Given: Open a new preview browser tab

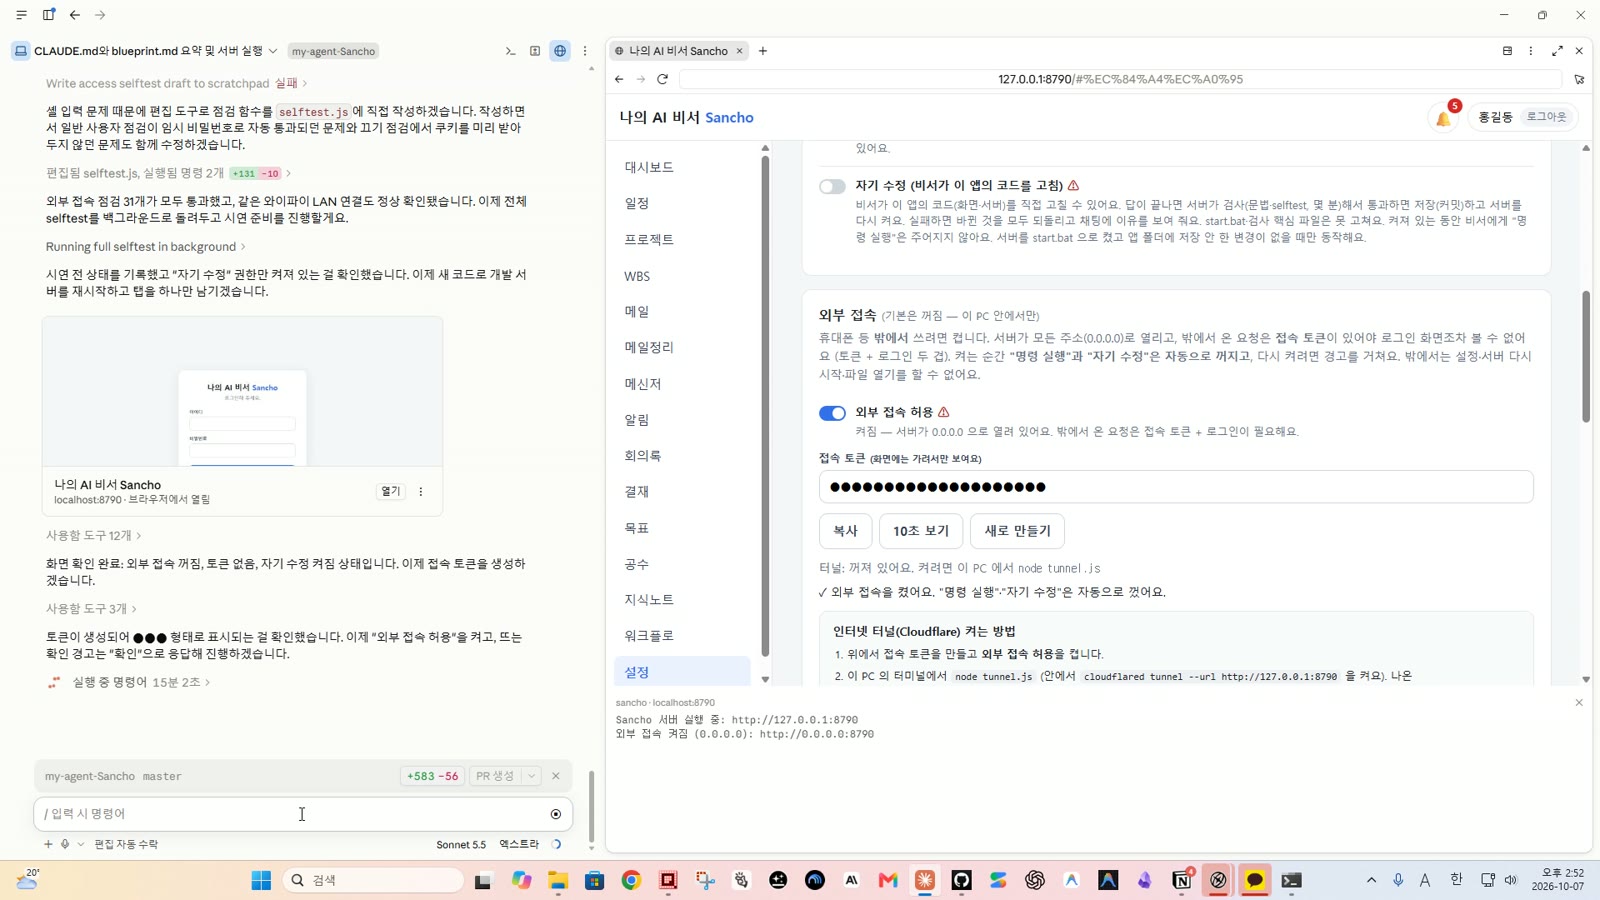Looking at the screenshot, I should [x=763, y=51].
